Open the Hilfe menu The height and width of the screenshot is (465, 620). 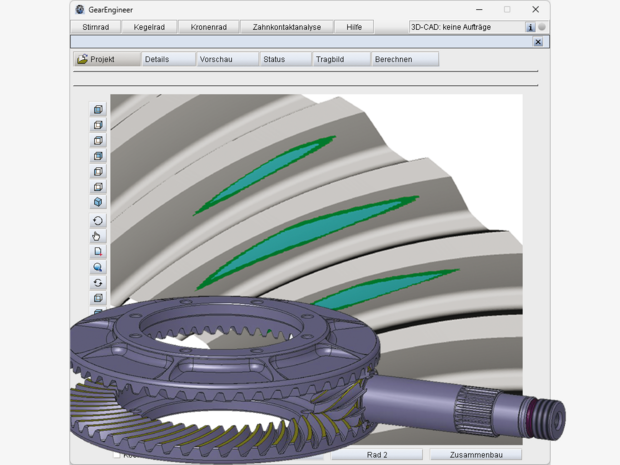click(x=353, y=27)
